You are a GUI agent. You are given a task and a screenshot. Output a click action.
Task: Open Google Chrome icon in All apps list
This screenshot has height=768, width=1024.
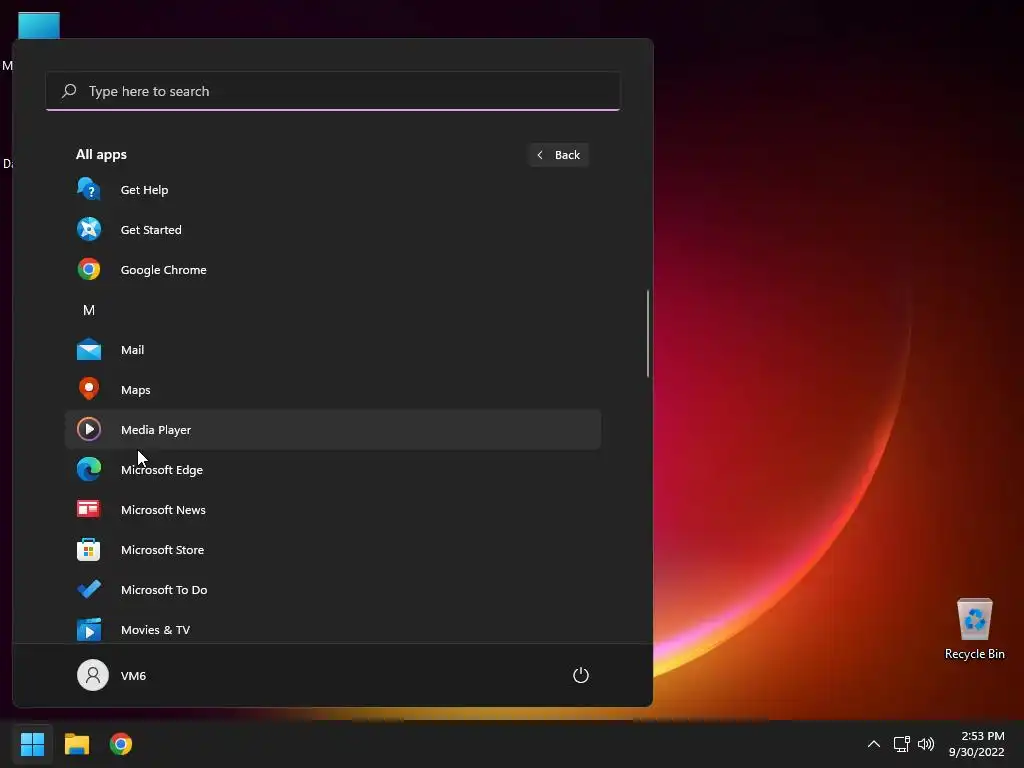pyautogui.click(x=89, y=269)
